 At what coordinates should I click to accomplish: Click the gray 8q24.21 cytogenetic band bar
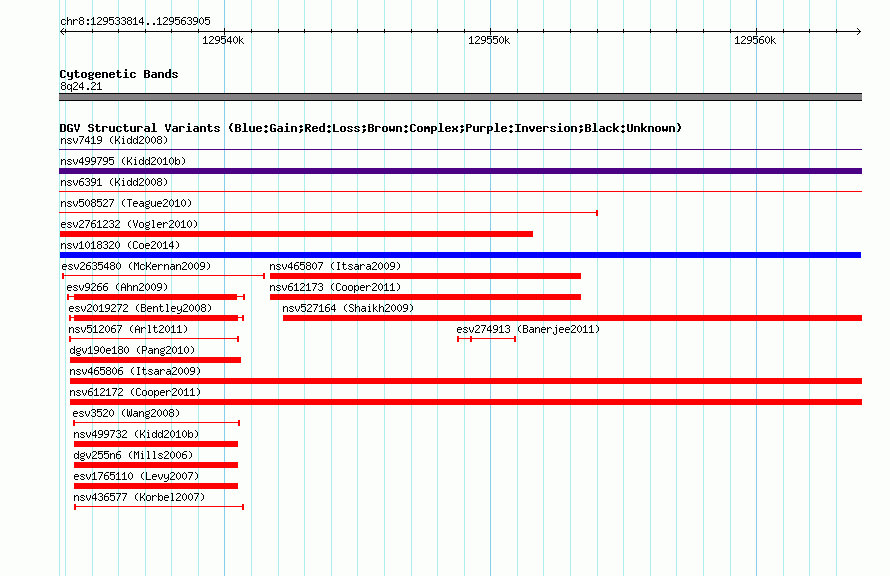[460, 97]
